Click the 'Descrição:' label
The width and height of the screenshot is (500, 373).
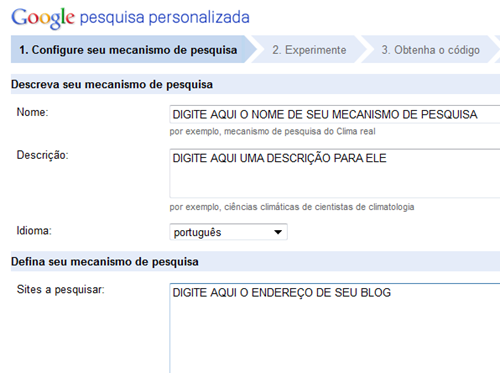(x=42, y=155)
